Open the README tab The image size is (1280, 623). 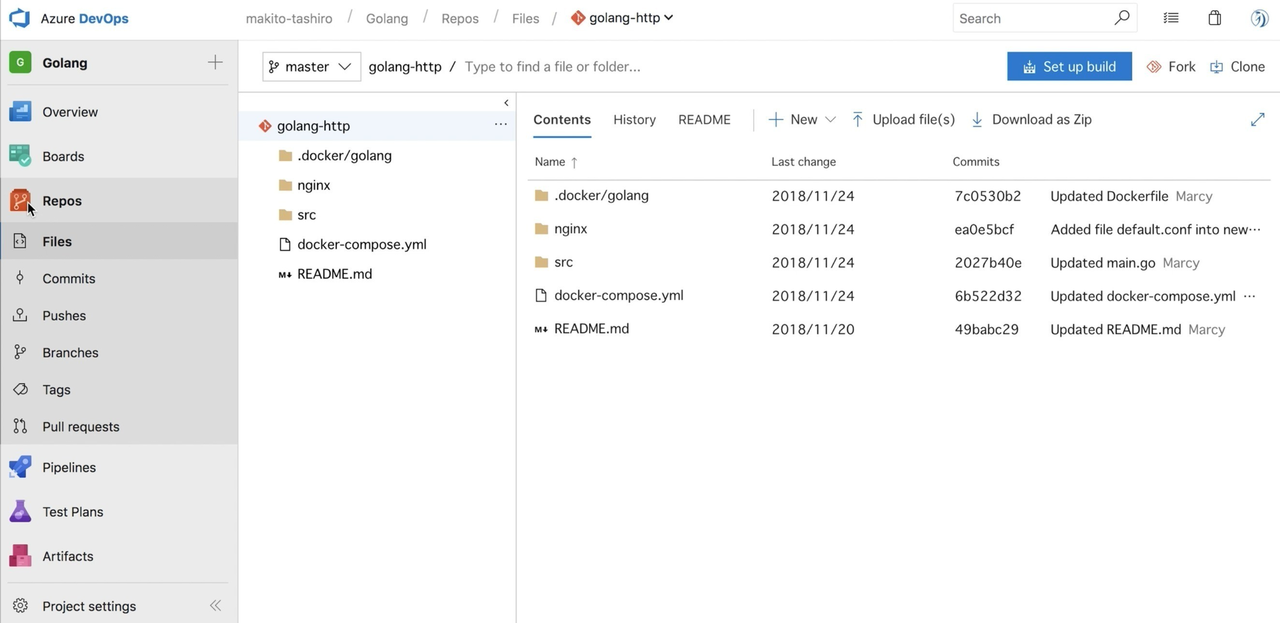click(704, 119)
